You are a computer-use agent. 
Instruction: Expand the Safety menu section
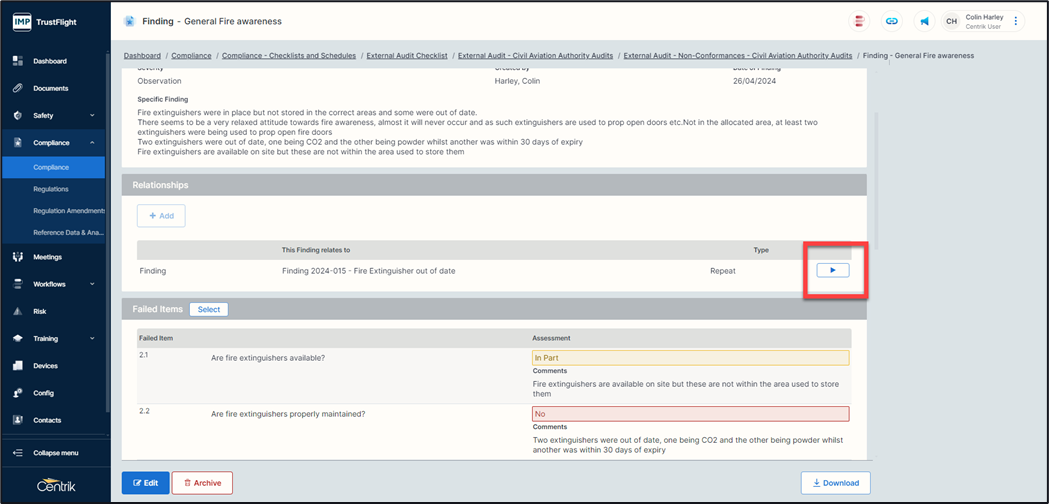tap(92, 116)
